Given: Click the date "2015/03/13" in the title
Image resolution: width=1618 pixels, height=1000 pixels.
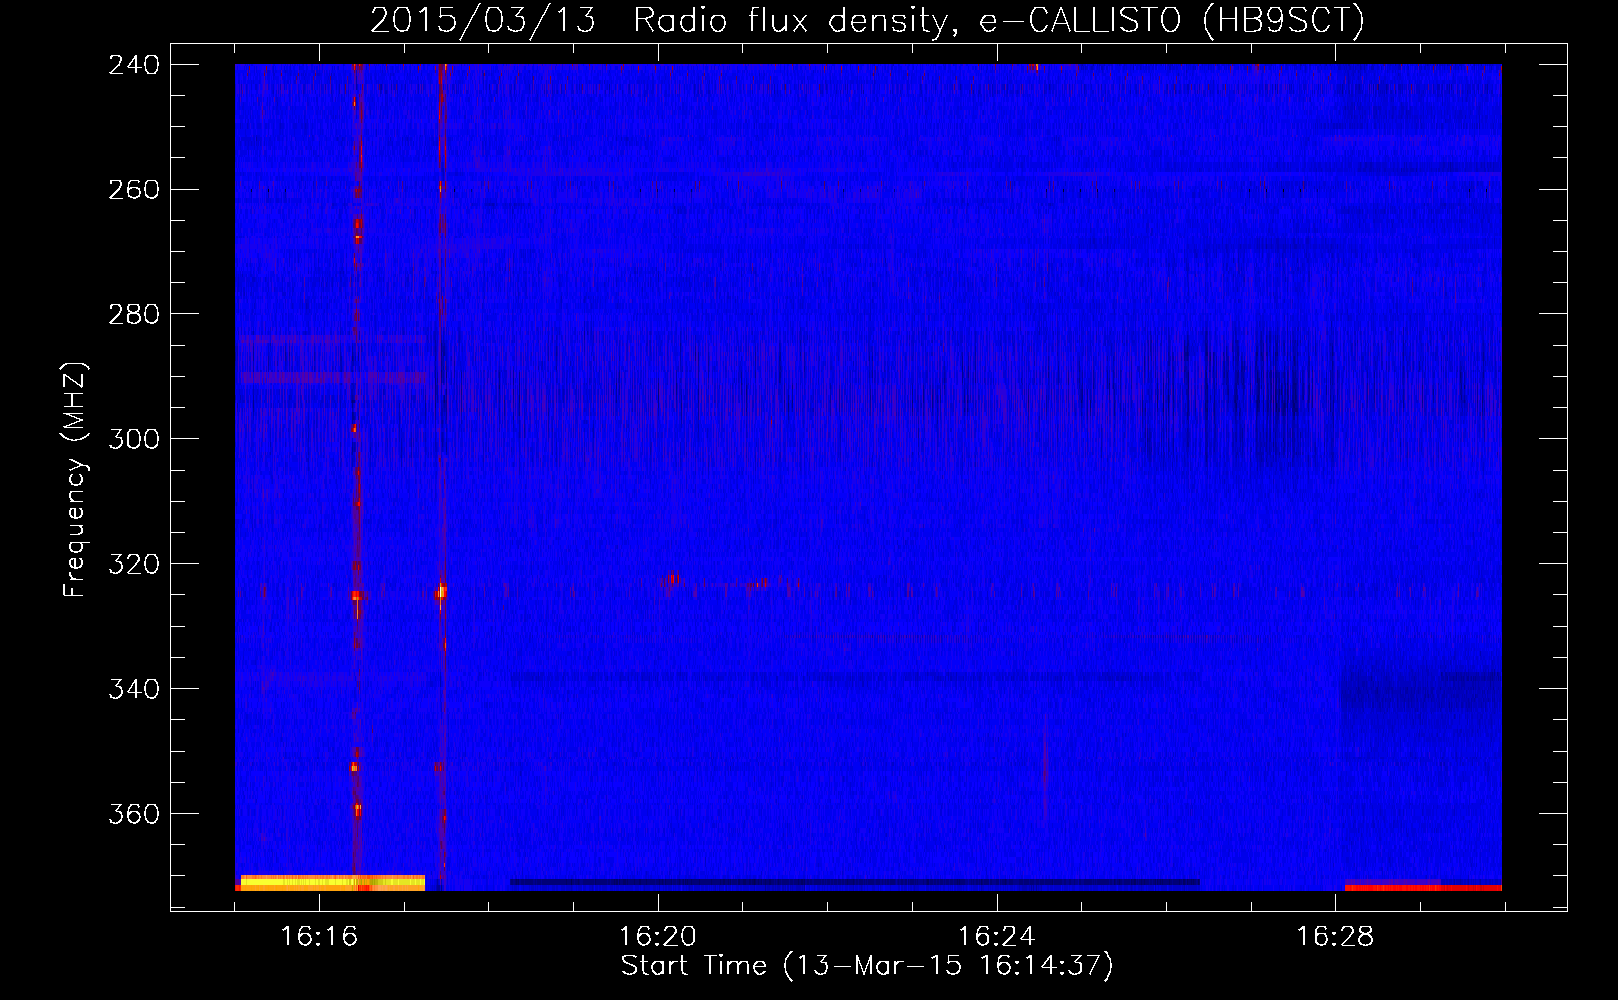Looking at the screenshot, I should 482,20.
